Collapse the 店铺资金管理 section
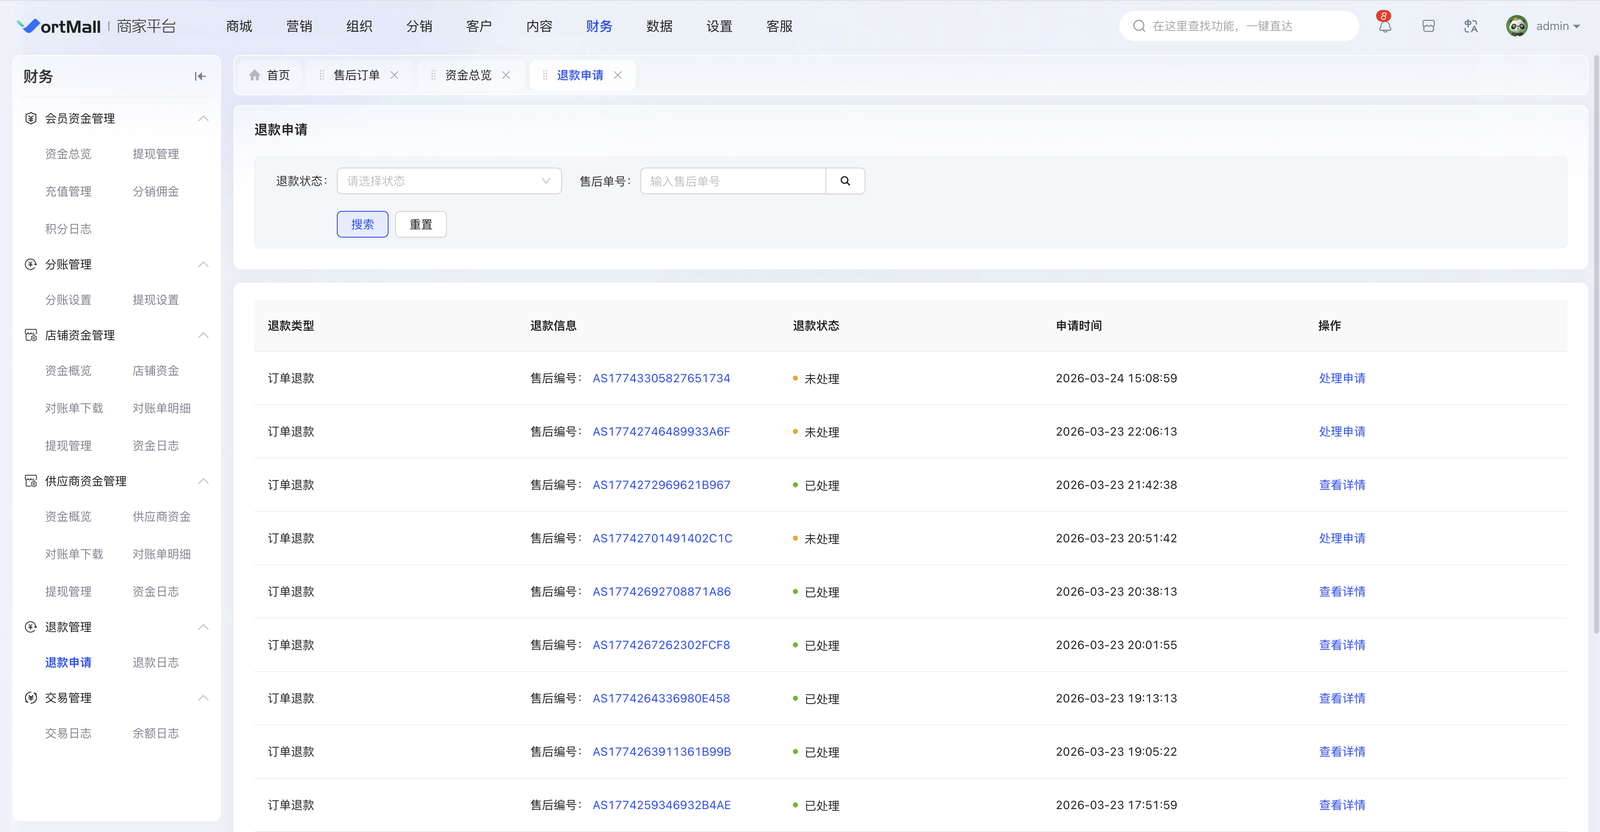 click(203, 335)
